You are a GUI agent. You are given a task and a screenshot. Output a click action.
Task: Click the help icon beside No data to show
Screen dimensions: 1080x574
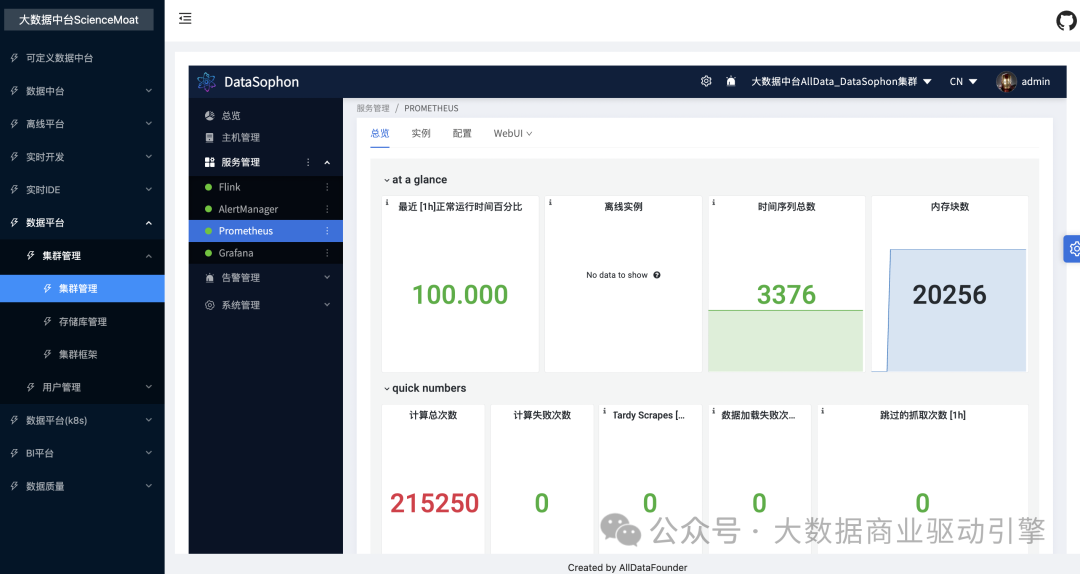tap(657, 275)
